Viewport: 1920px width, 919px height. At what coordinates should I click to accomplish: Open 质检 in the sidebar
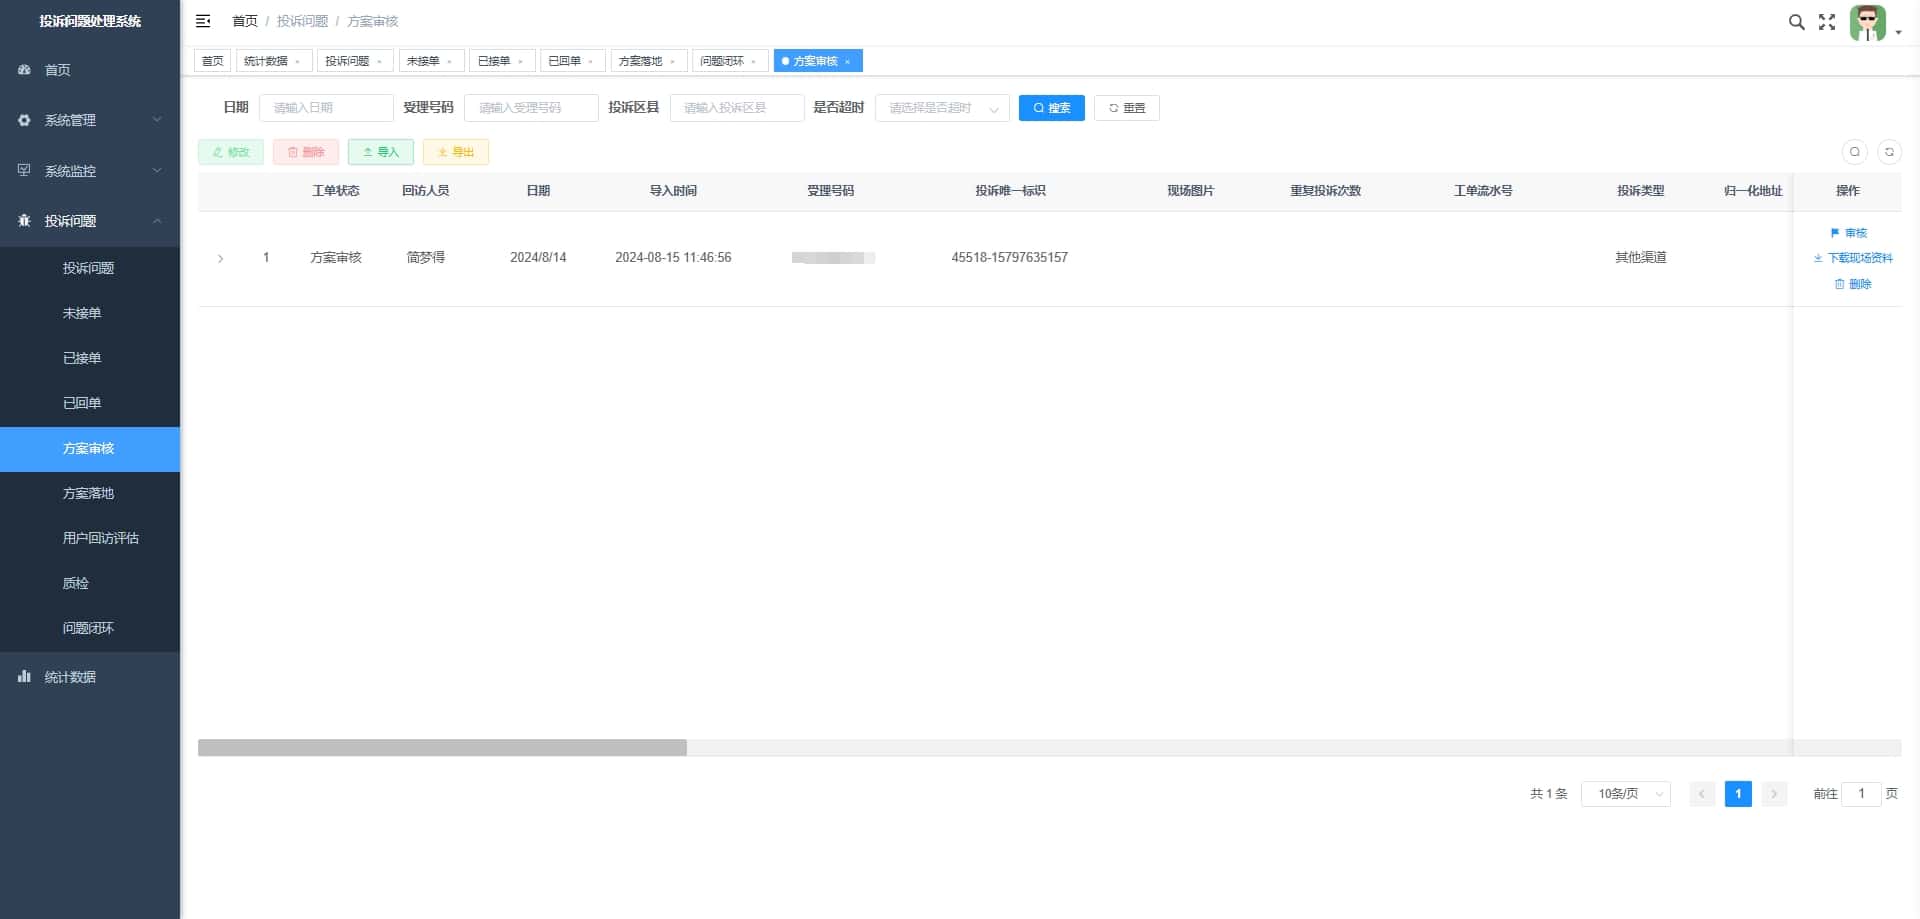click(x=90, y=584)
